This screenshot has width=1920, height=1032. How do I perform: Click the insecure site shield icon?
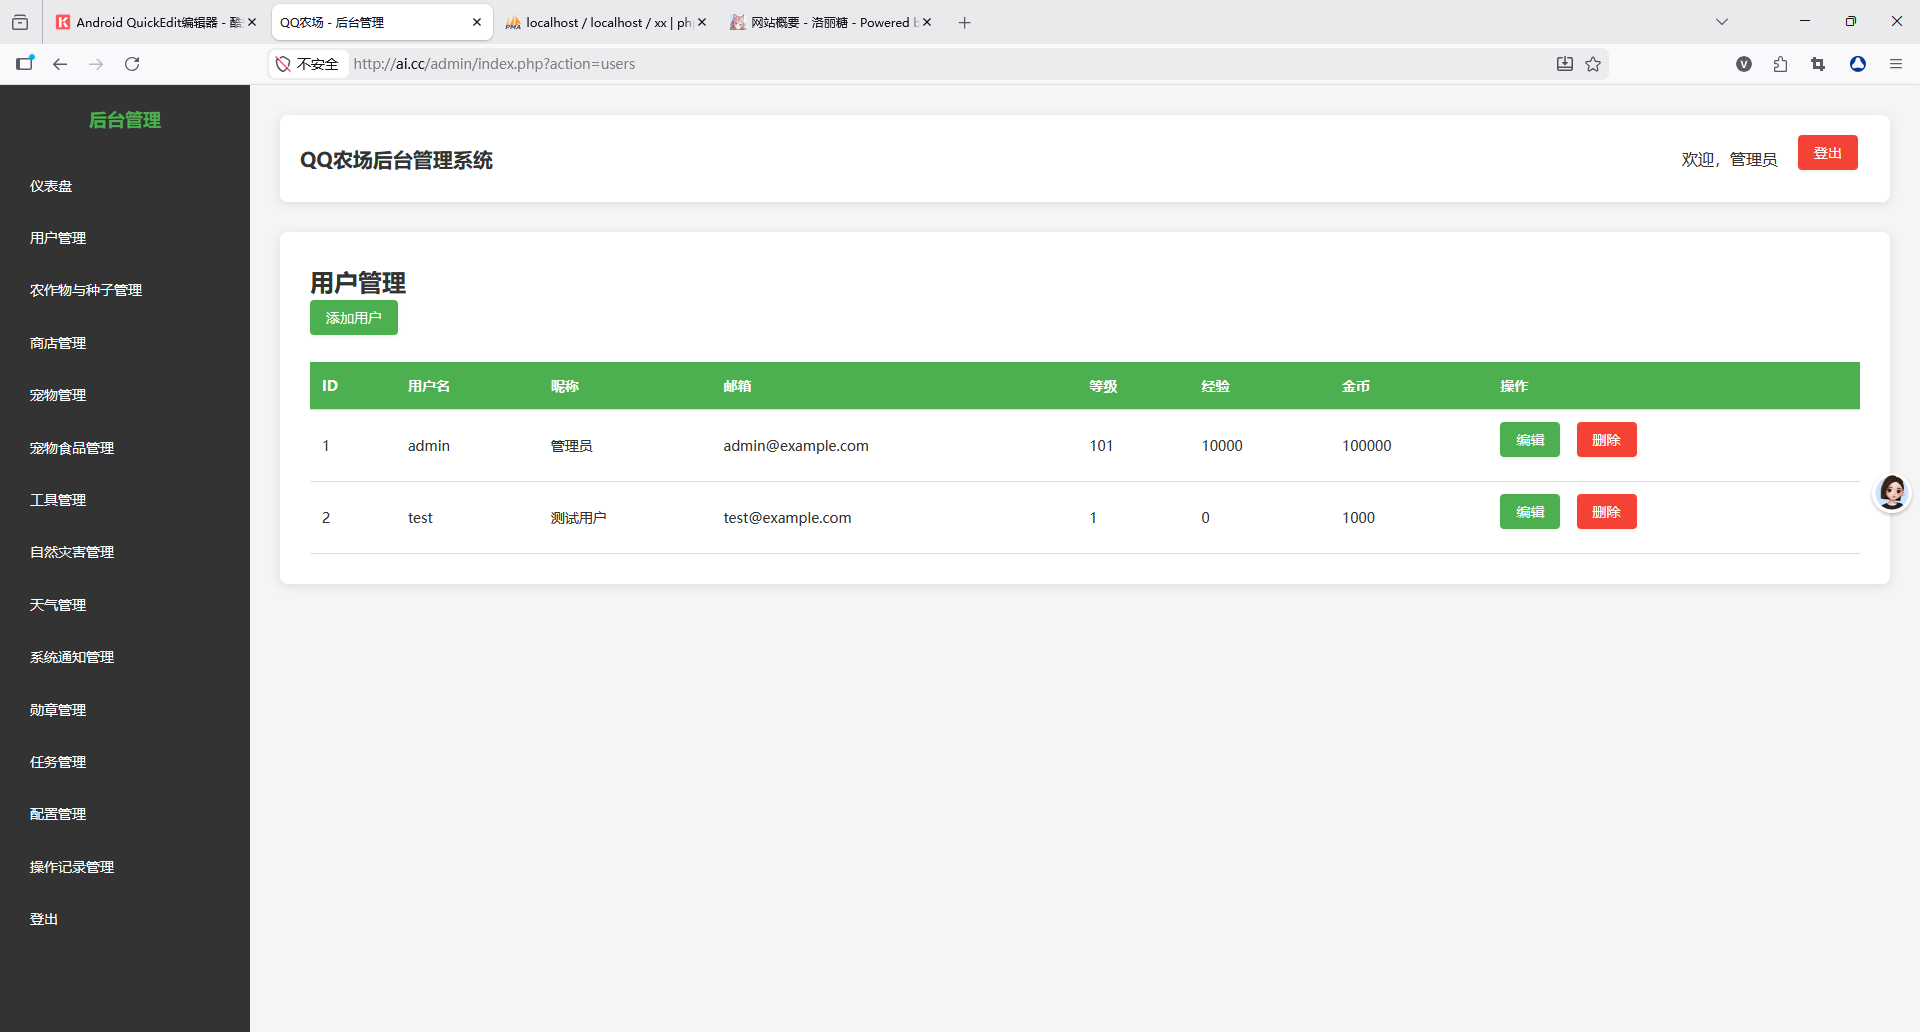284,64
